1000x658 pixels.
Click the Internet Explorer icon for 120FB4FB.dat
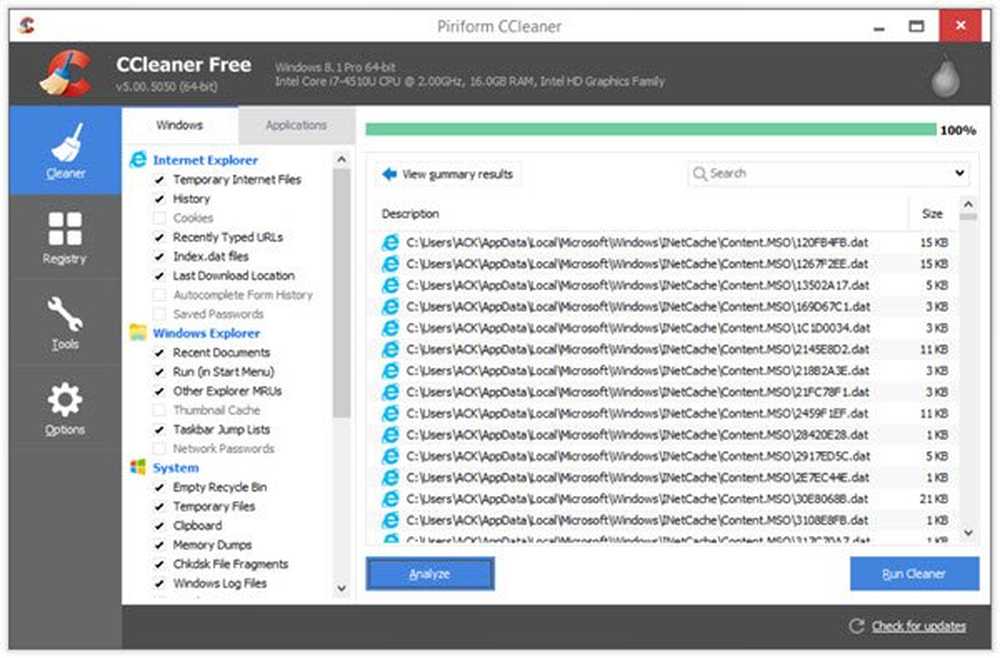click(x=389, y=242)
